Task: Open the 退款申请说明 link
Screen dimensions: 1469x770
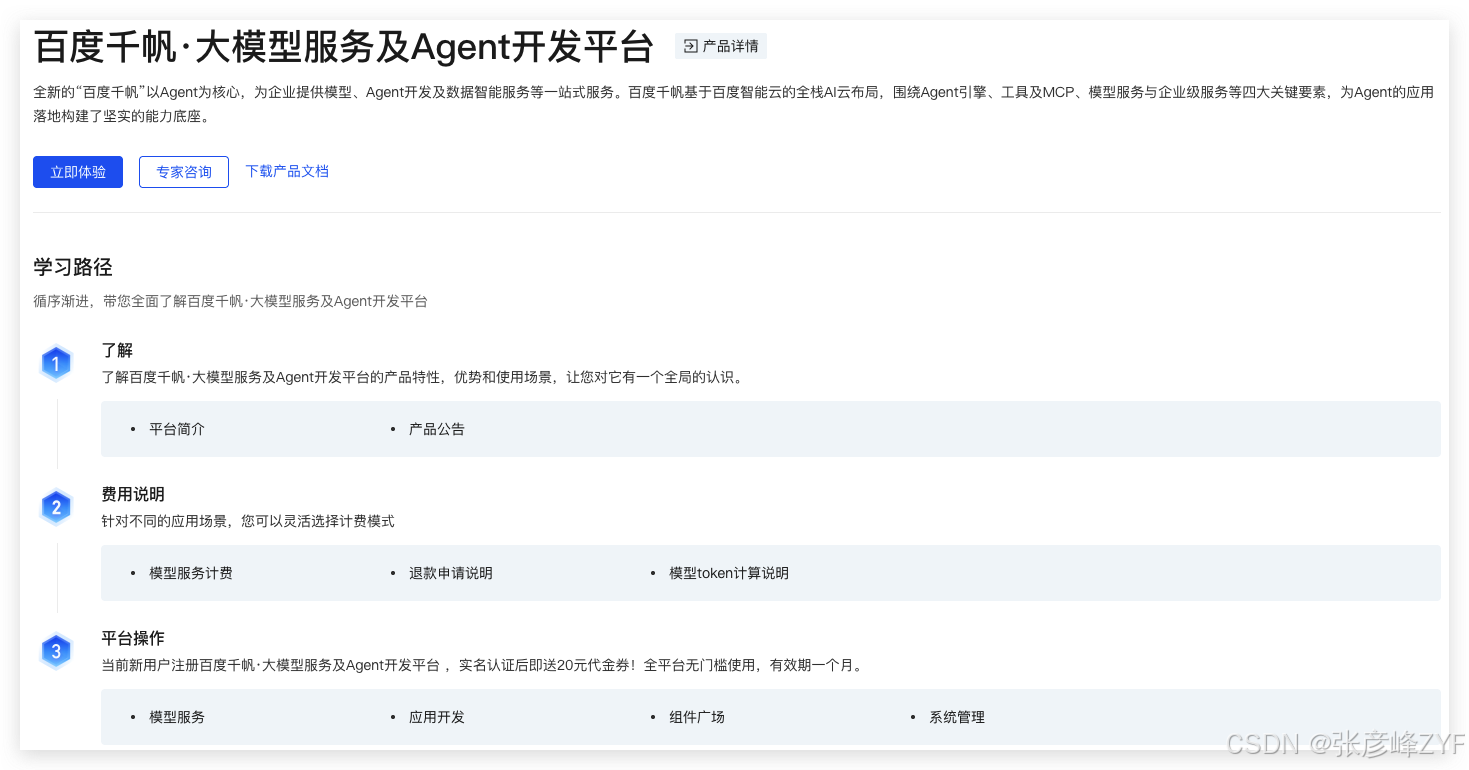Action: (x=451, y=573)
